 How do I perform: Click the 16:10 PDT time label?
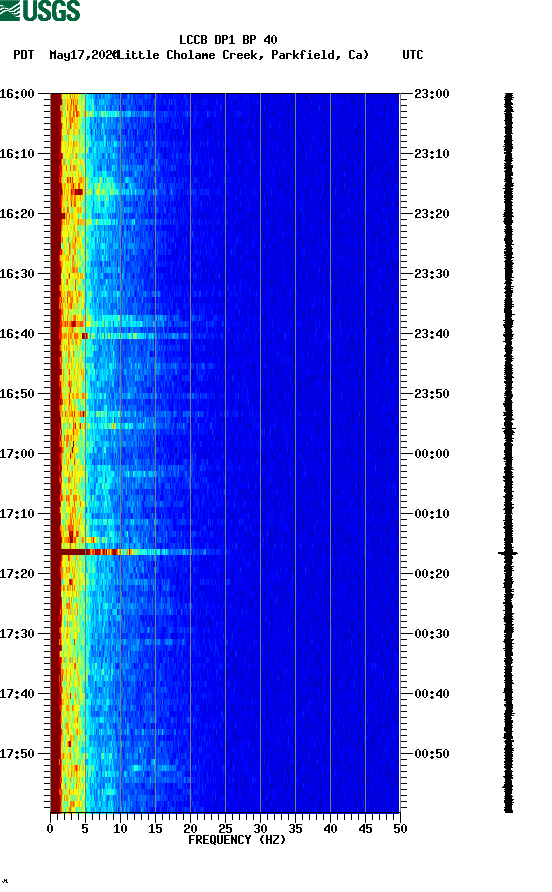[17, 154]
